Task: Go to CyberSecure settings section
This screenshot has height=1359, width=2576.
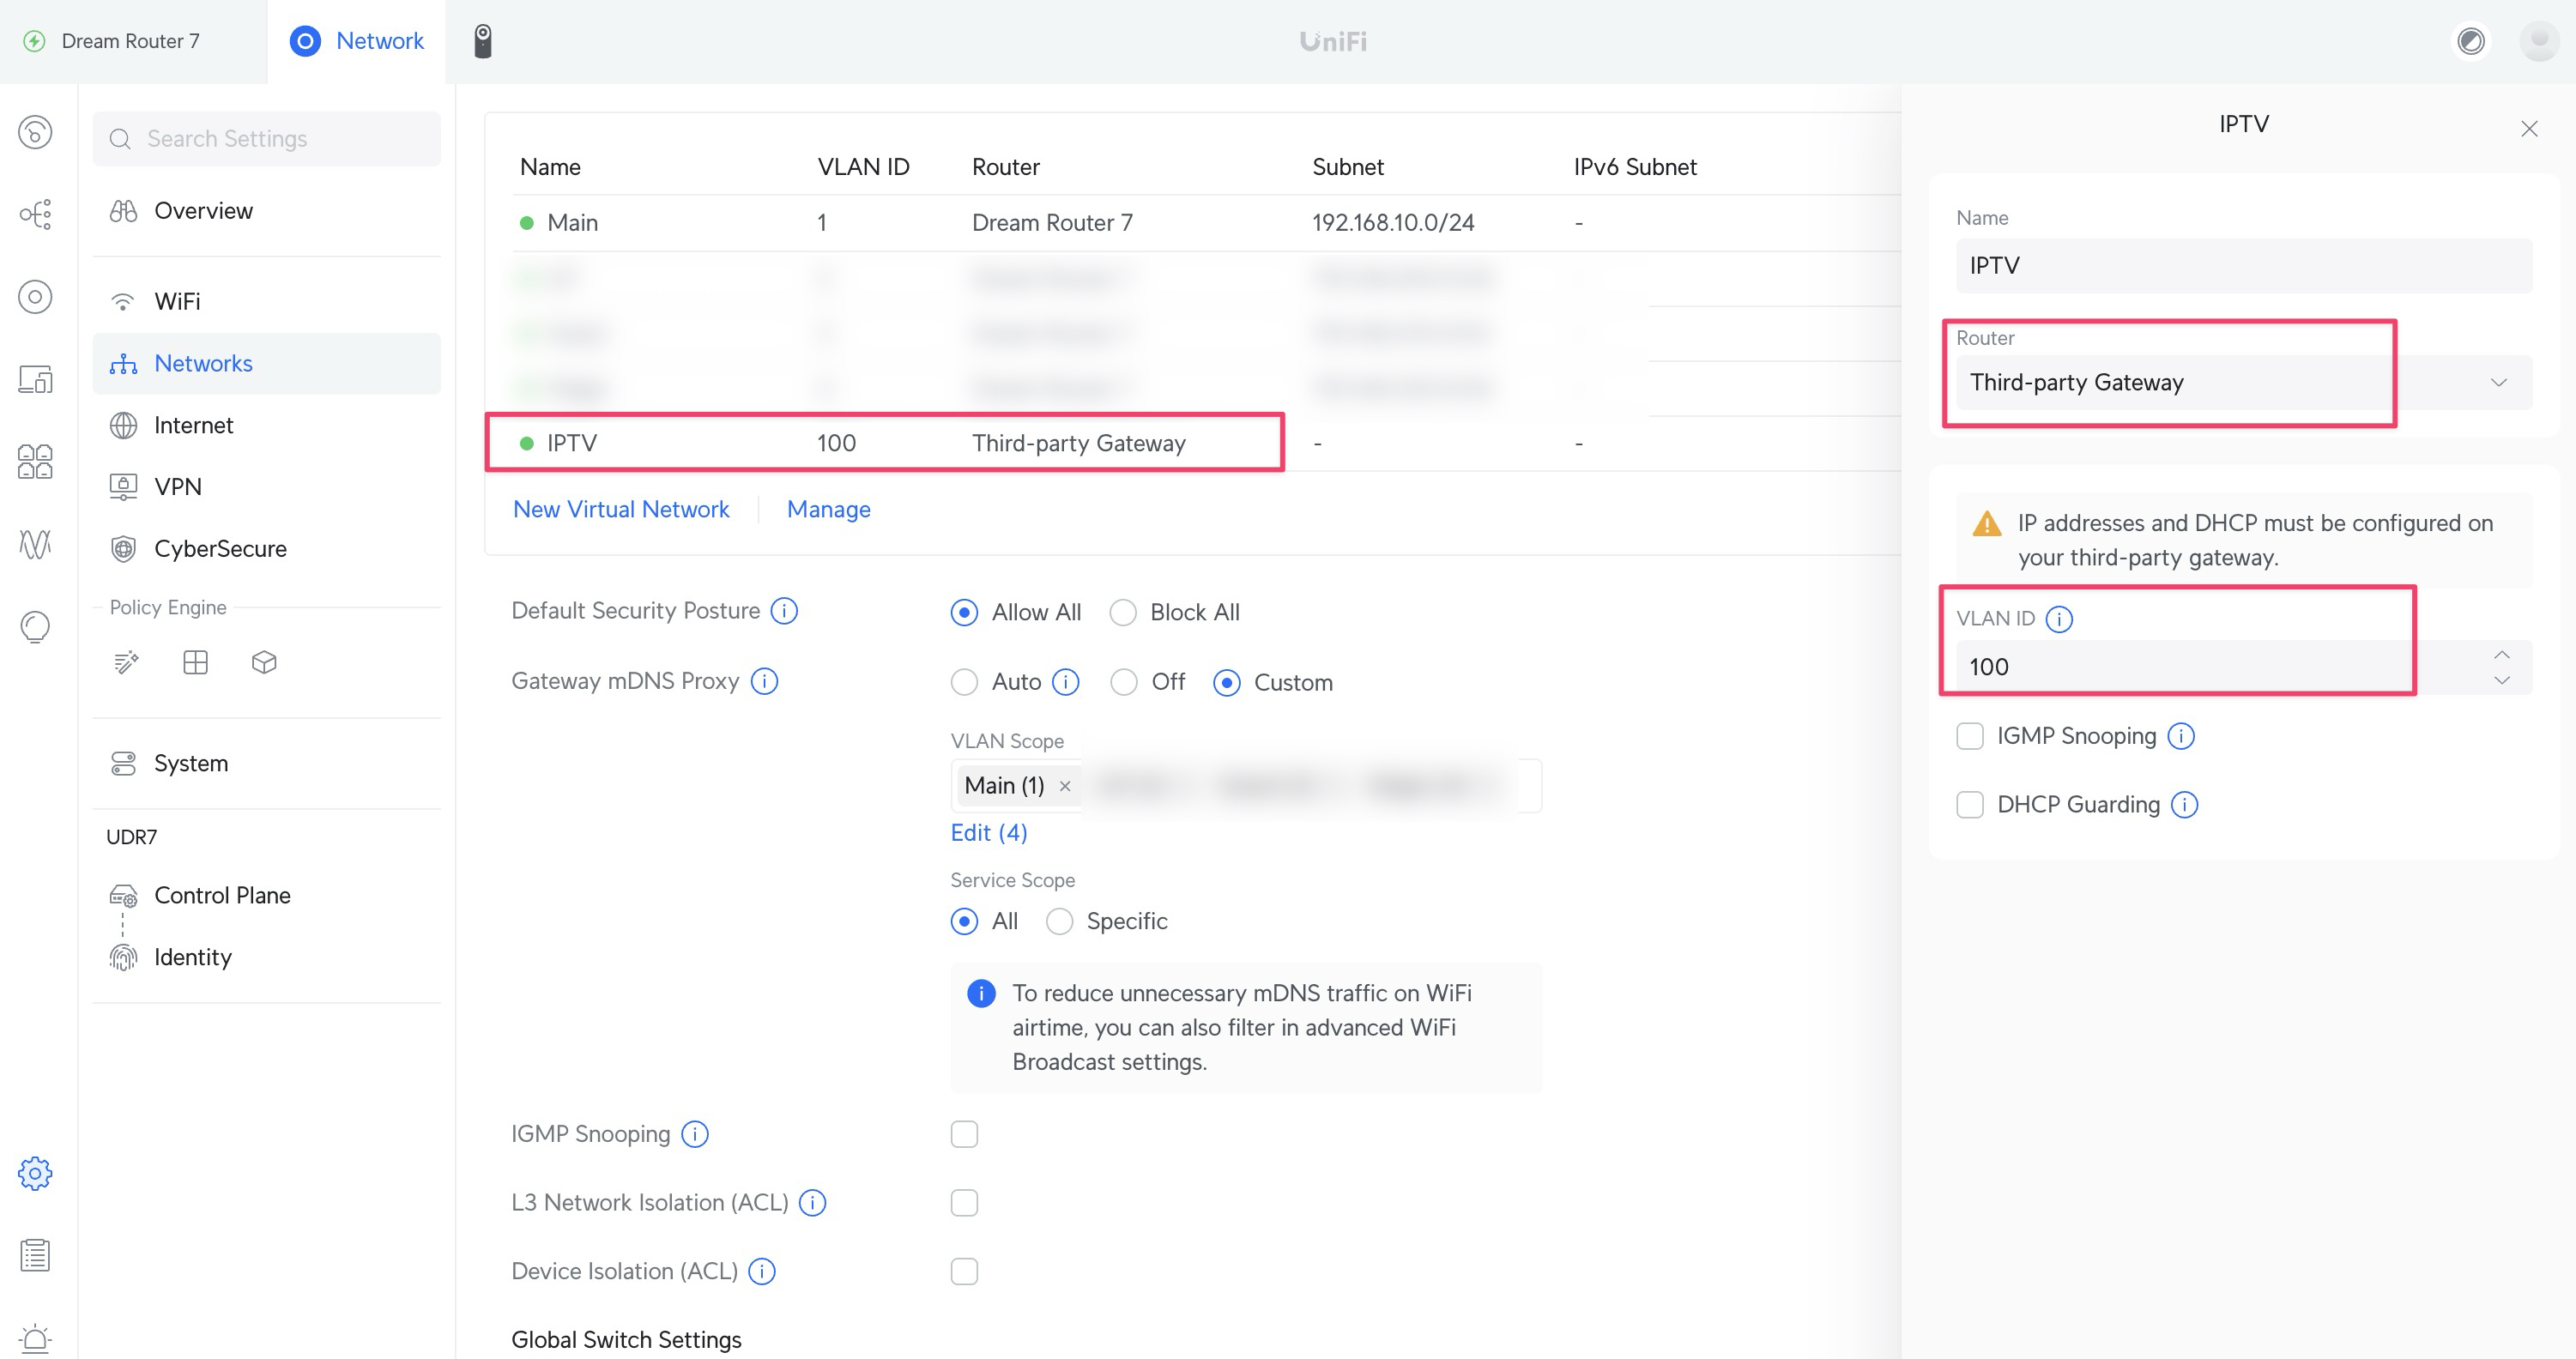Action: point(220,549)
